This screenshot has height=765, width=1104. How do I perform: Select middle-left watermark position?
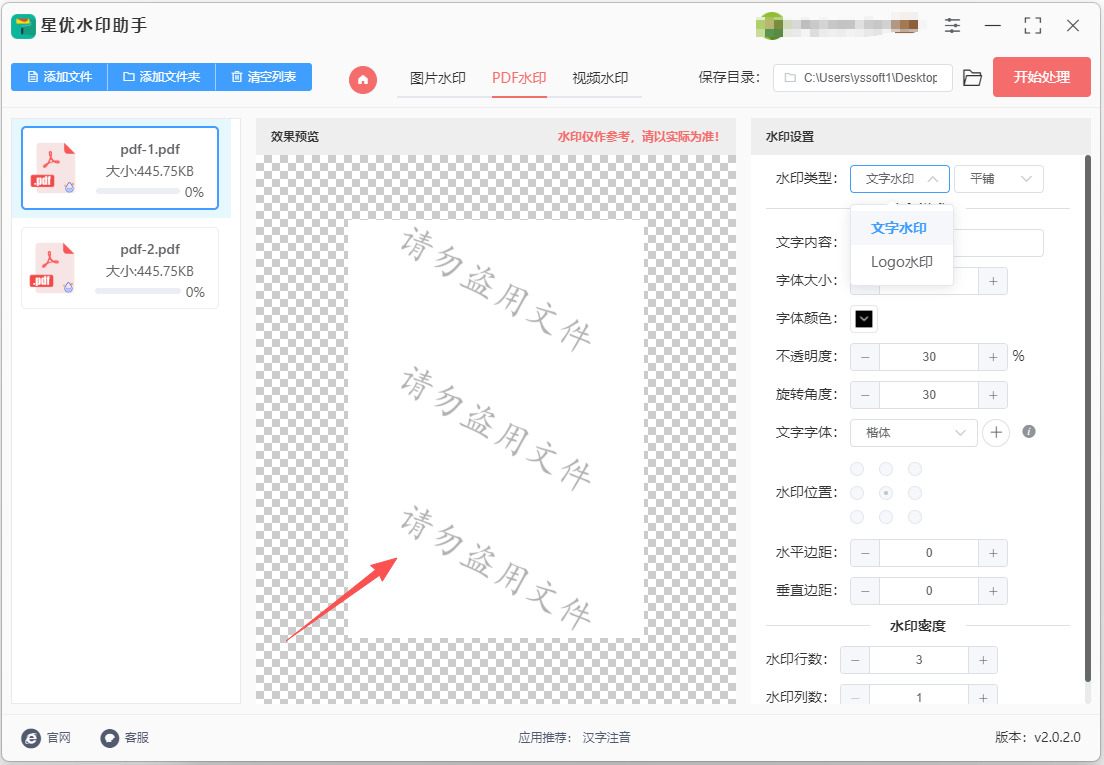pyautogui.click(x=857, y=493)
